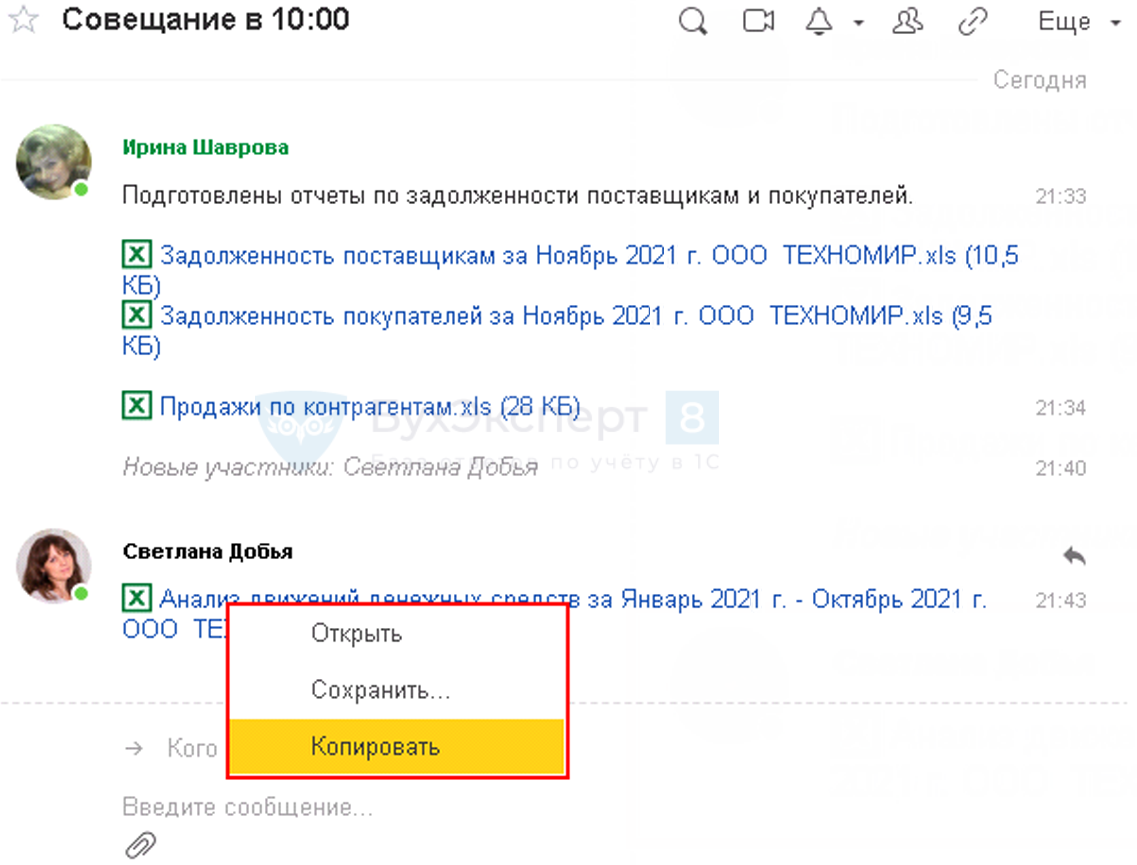Image resolution: width=1137 pixels, height=865 pixels.
Task: Attach a file using the paperclip icon
Action: pyautogui.click(x=140, y=845)
